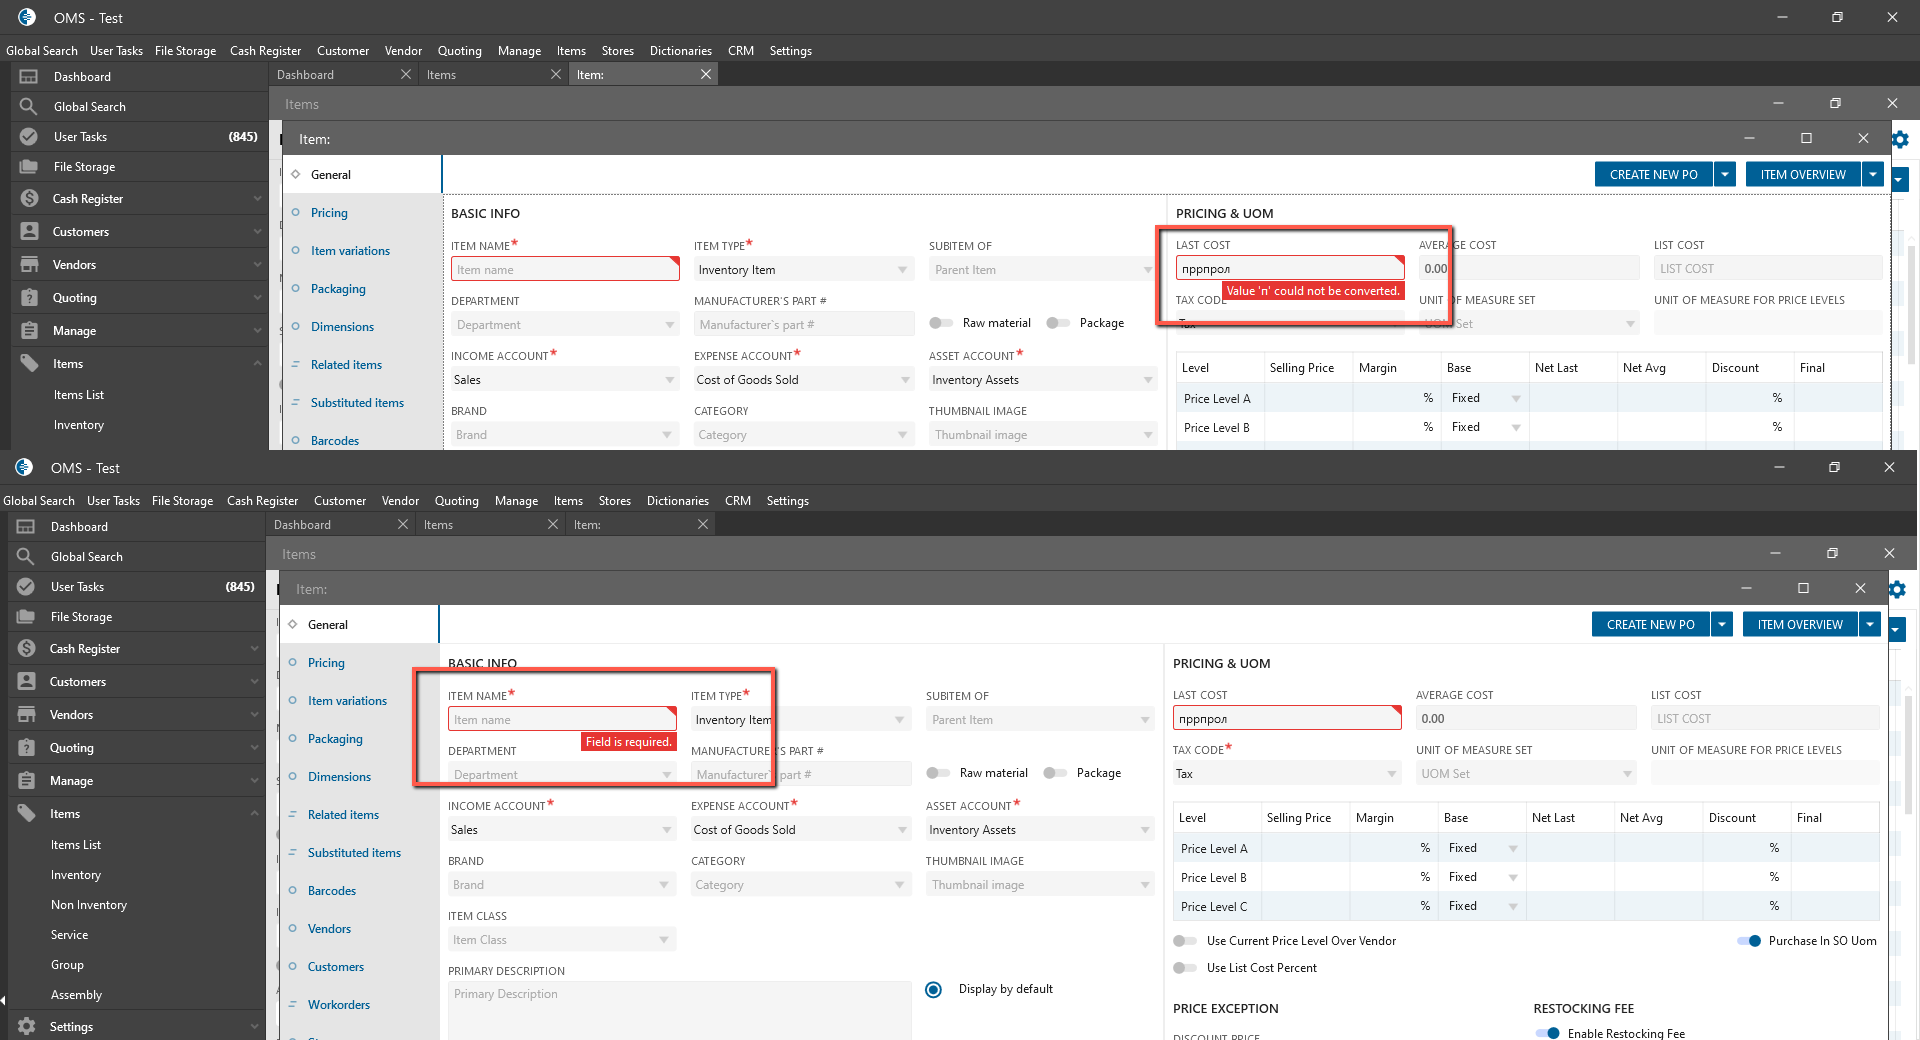The height and width of the screenshot is (1040, 1920).
Task: Click the User Tasks checkmark icon in lower sidebar
Action: click(25, 587)
